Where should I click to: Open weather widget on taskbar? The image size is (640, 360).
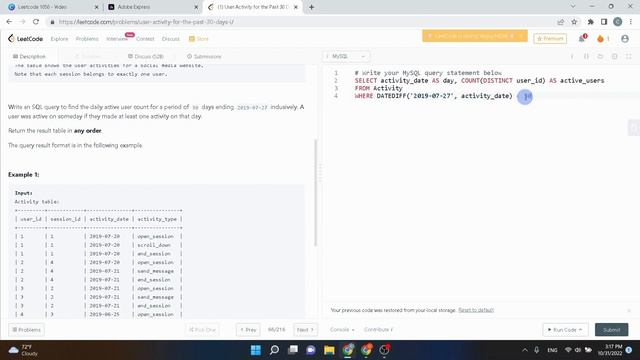23,350
